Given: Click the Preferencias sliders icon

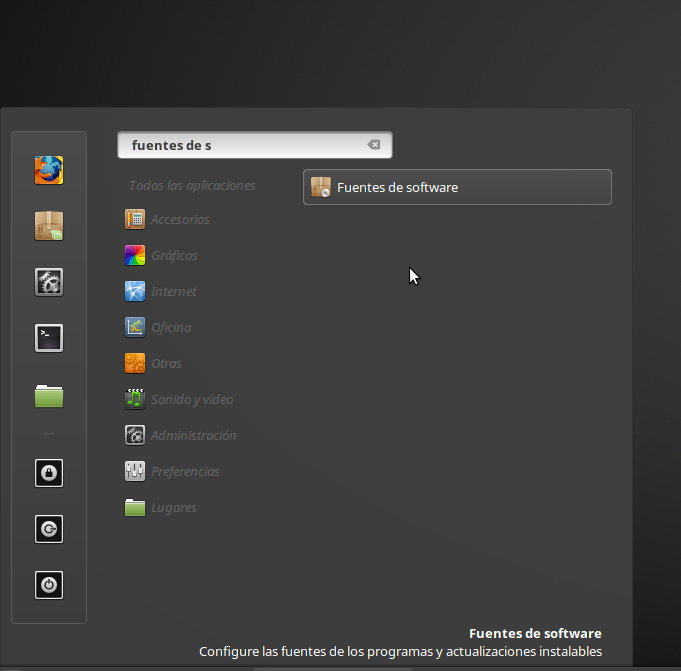Looking at the screenshot, I should [x=135, y=471].
